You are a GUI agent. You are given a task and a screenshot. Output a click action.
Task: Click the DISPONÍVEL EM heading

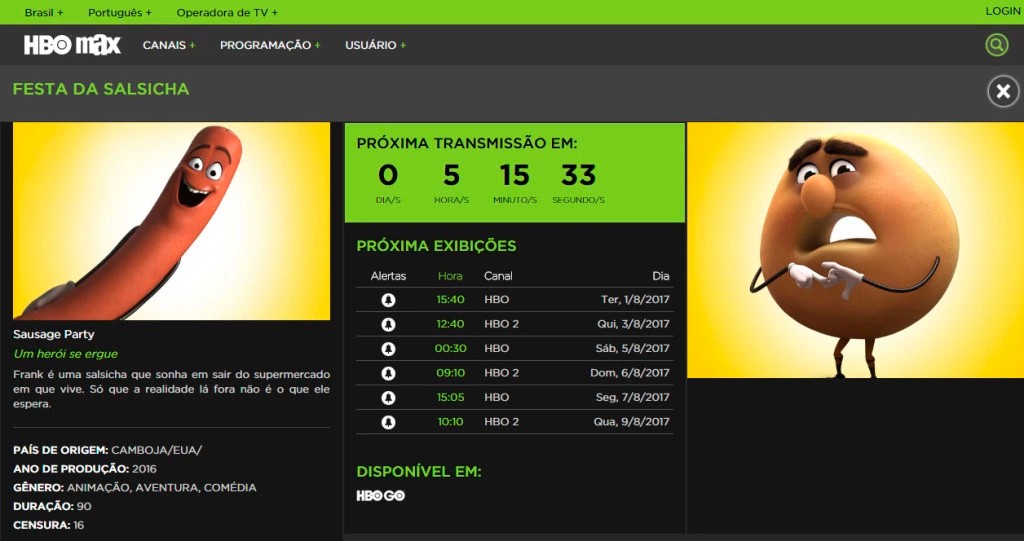click(x=419, y=472)
